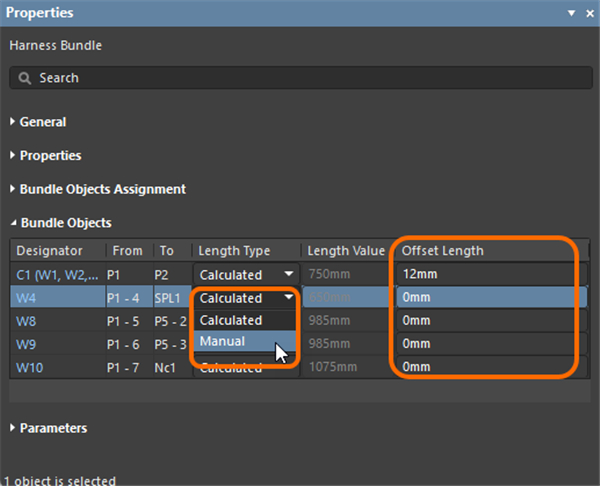Image resolution: width=600 pixels, height=486 pixels.
Task: Click W4 Offset Length 0mm cell
Action: (485, 297)
